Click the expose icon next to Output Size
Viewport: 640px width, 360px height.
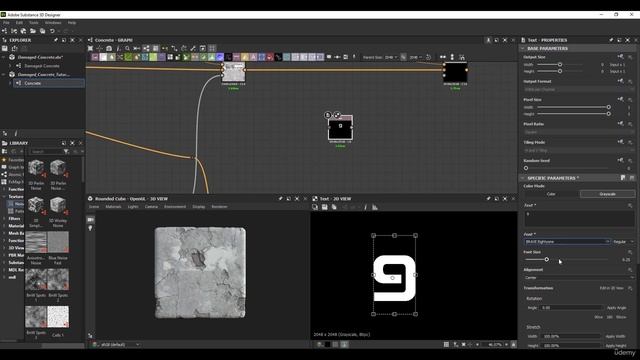(620, 57)
